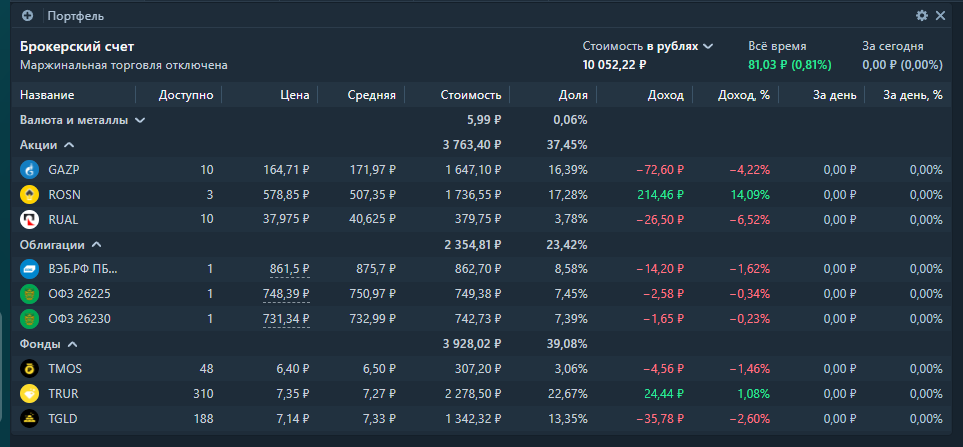Screen dimensions: 963x447
Task: Select the GAZP ticker name
Action: point(64,170)
